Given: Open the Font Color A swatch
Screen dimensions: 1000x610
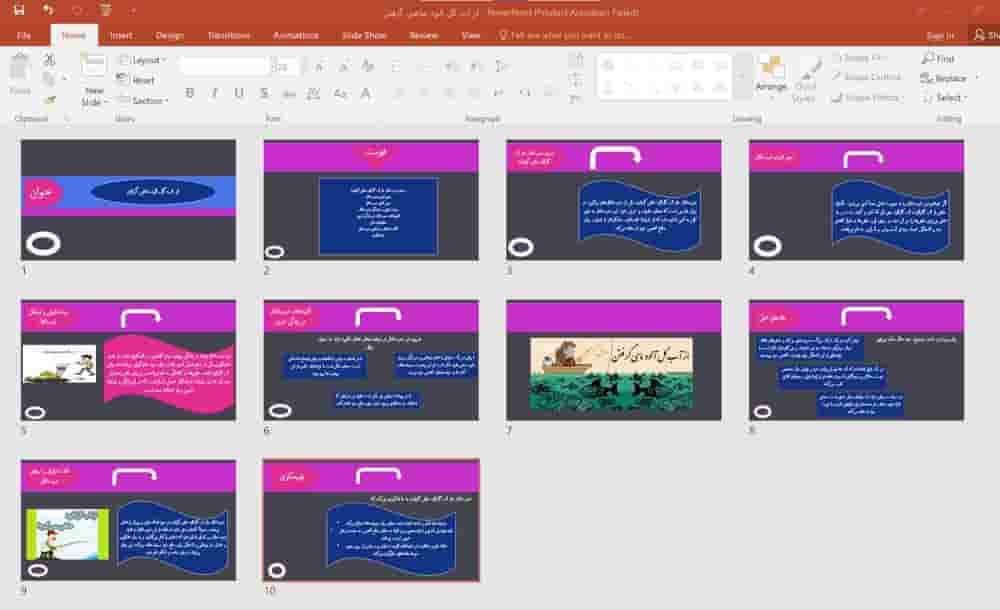Looking at the screenshot, I should pyautogui.click(x=365, y=94).
